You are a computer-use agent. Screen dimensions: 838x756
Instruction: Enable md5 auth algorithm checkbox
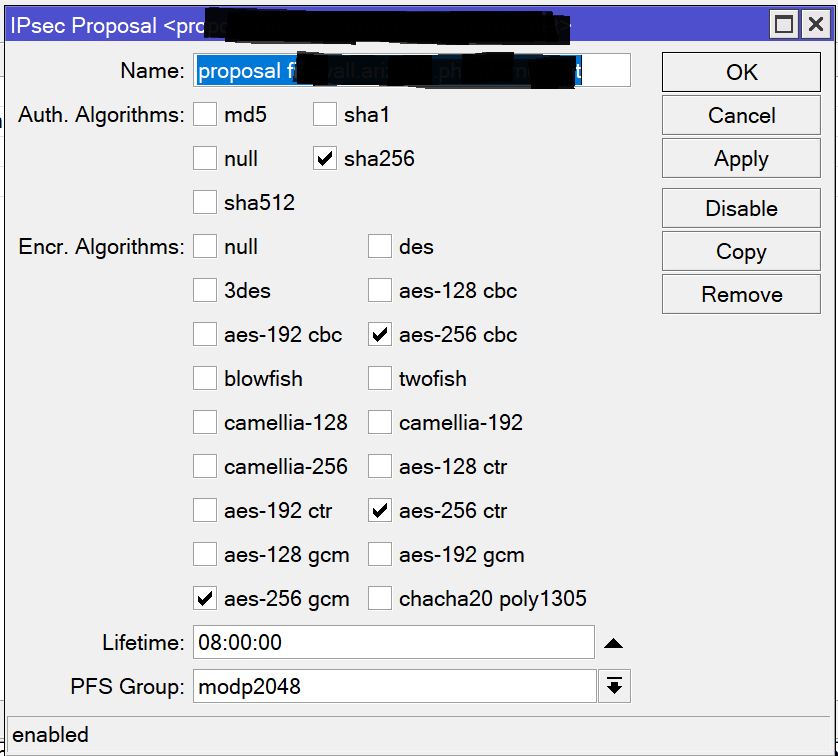pos(205,114)
